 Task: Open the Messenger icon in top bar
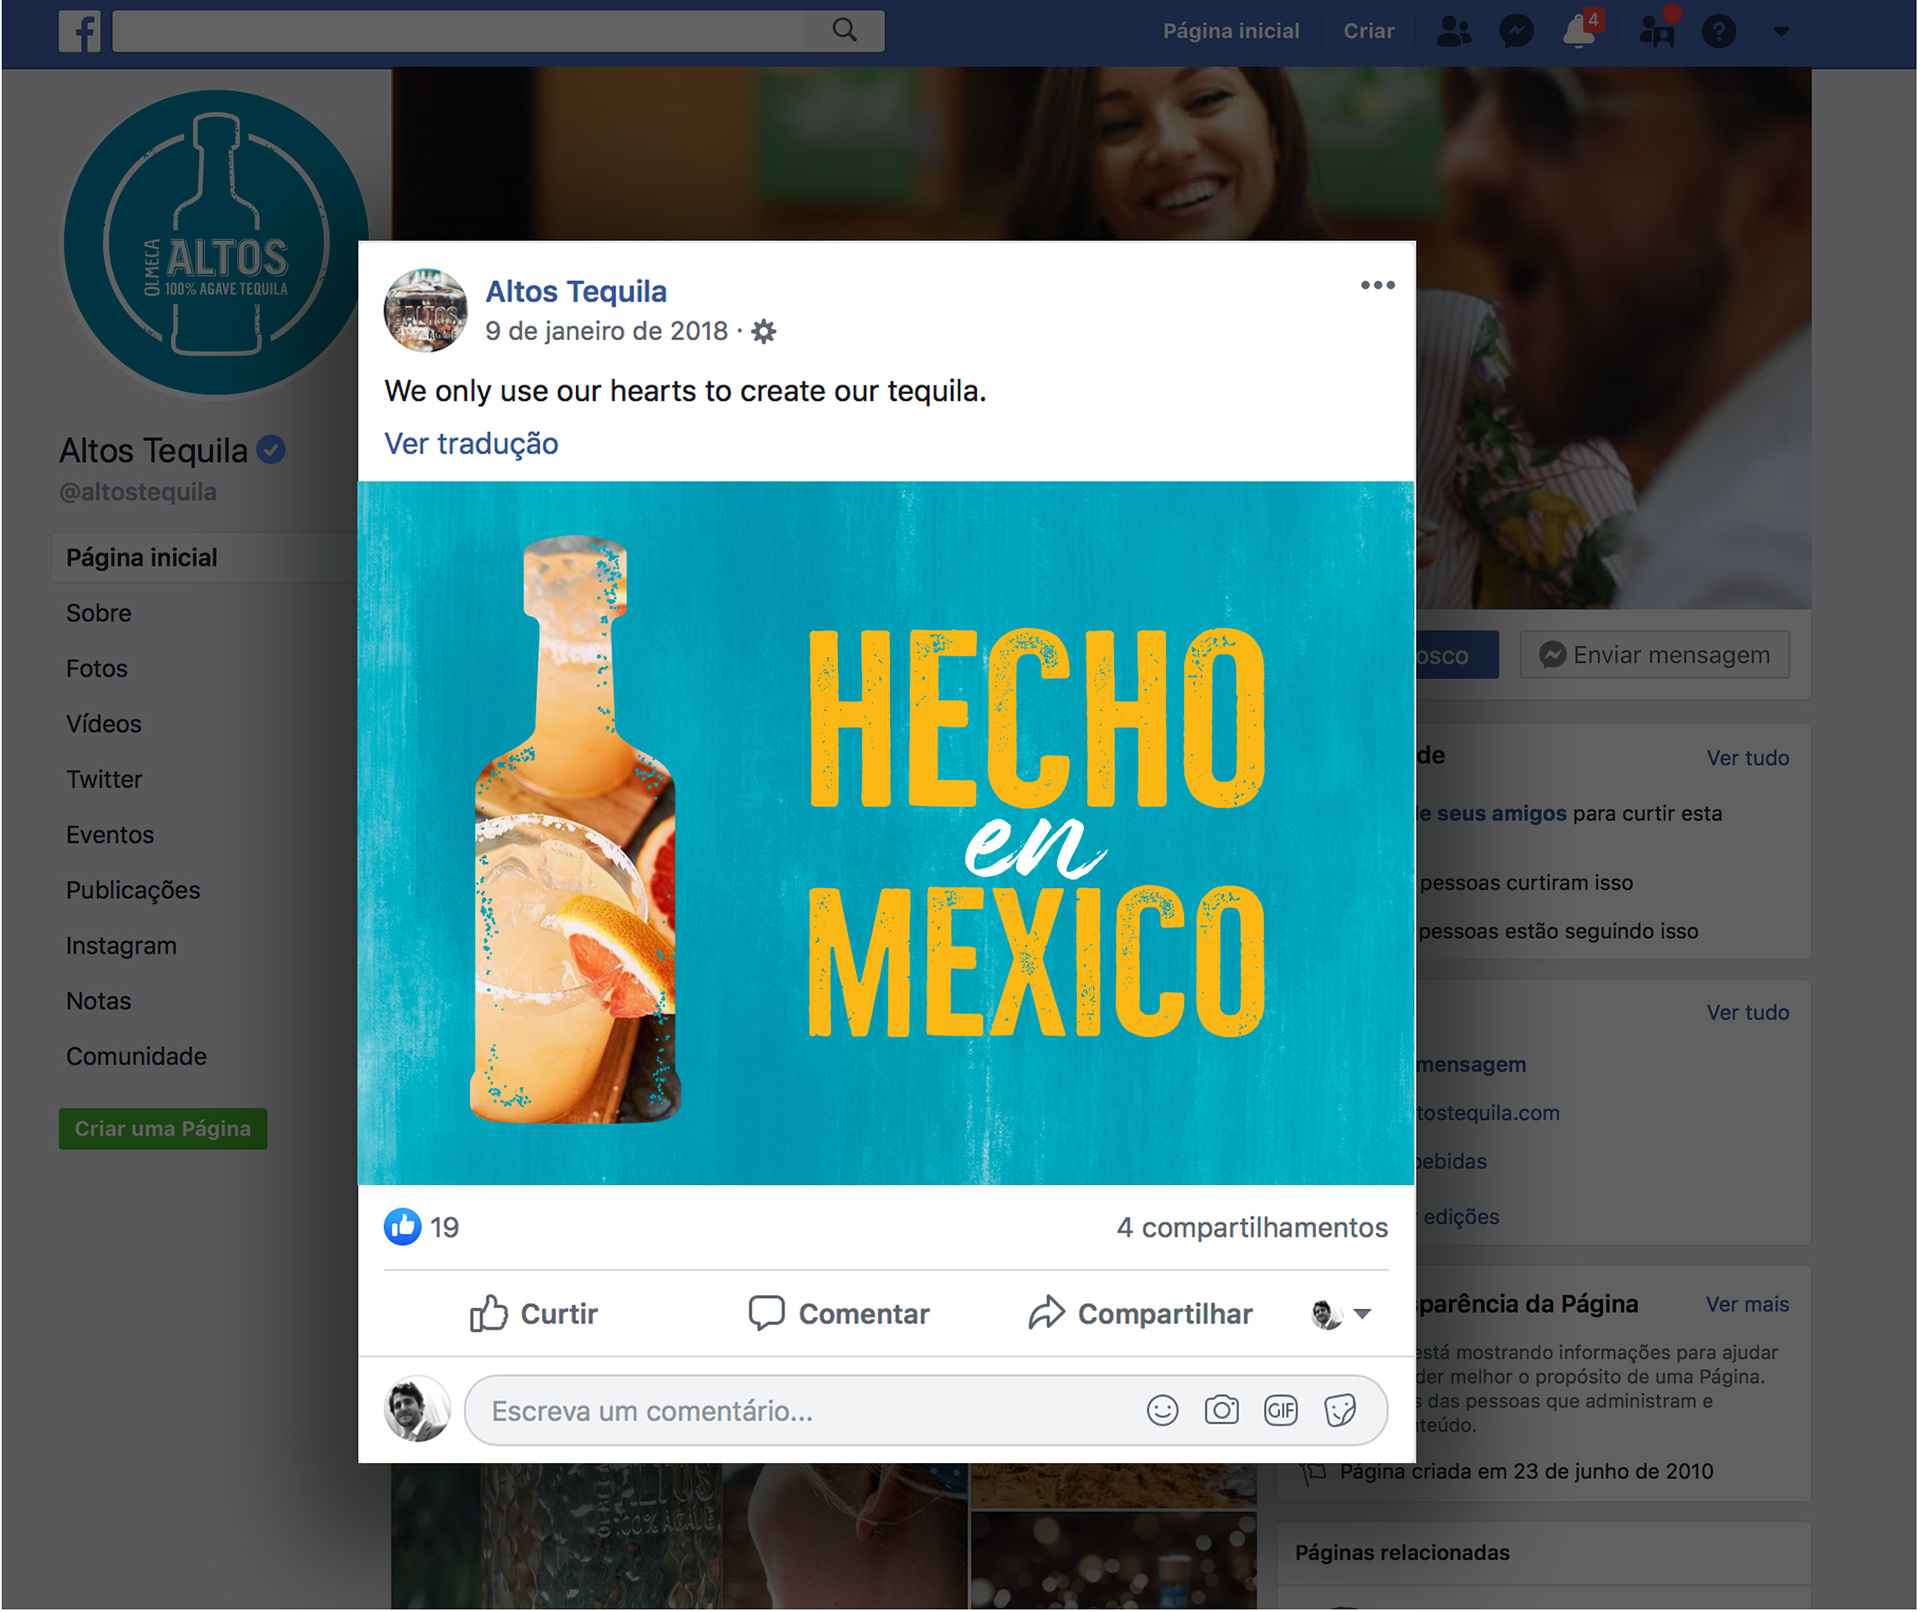pyautogui.click(x=1516, y=32)
